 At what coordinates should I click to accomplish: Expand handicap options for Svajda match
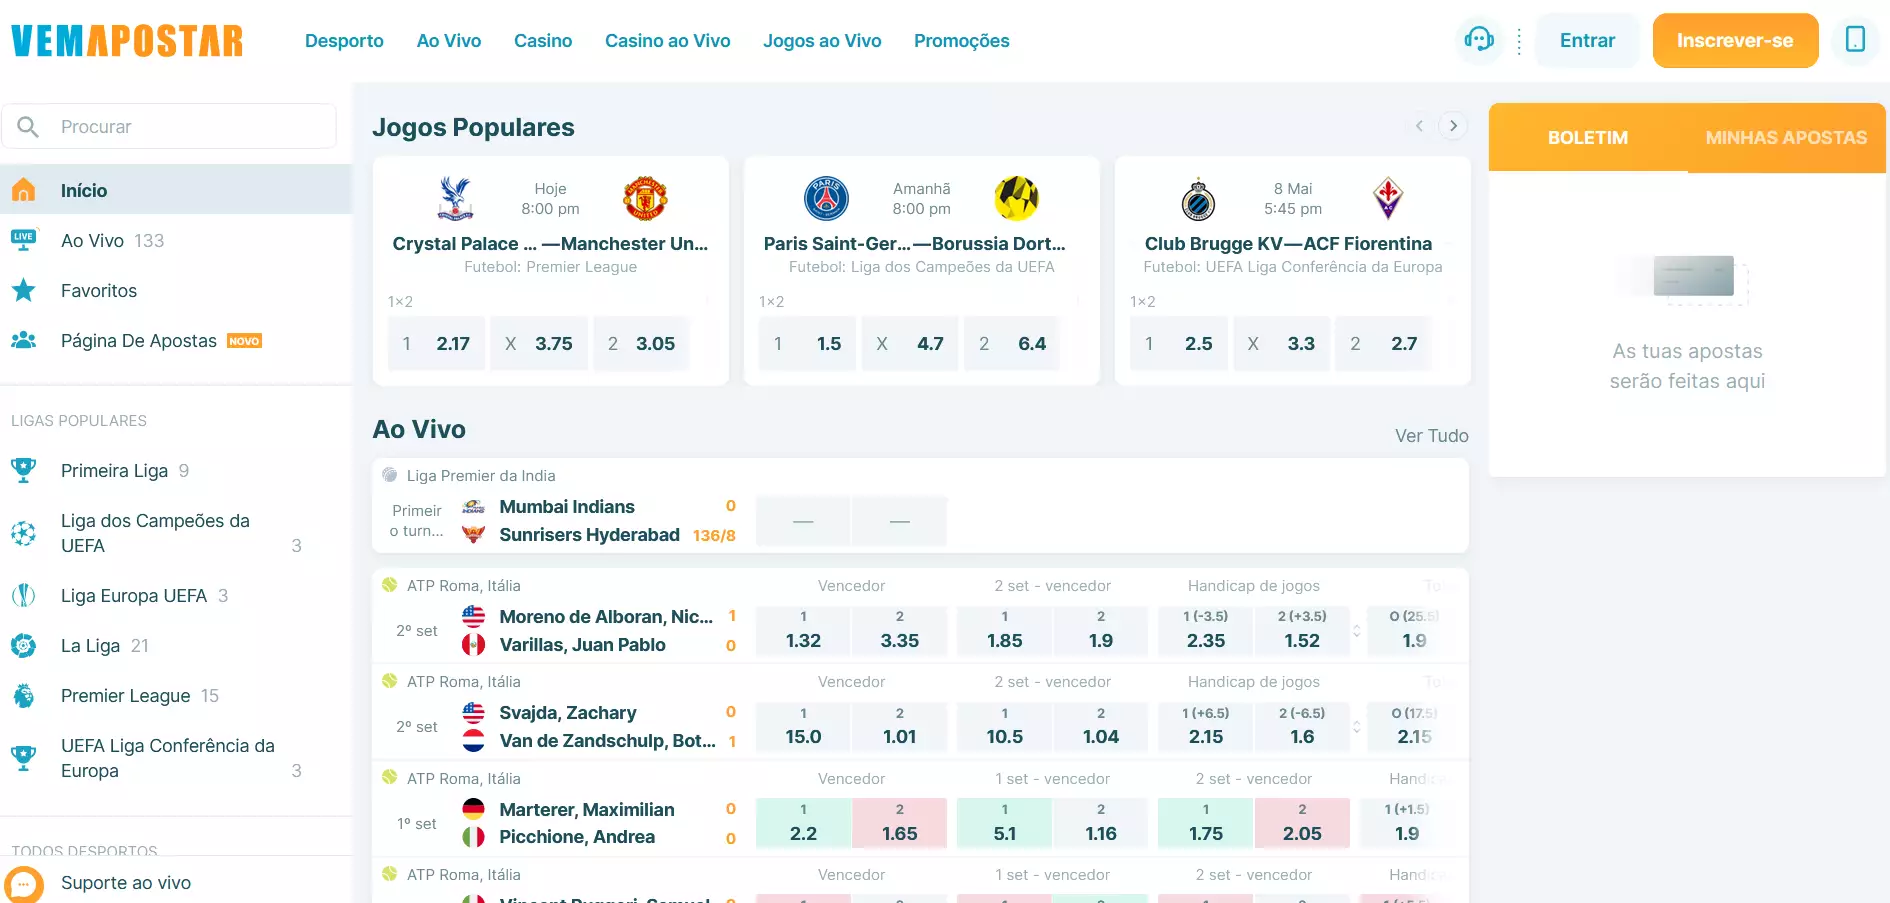tap(1357, 727)
